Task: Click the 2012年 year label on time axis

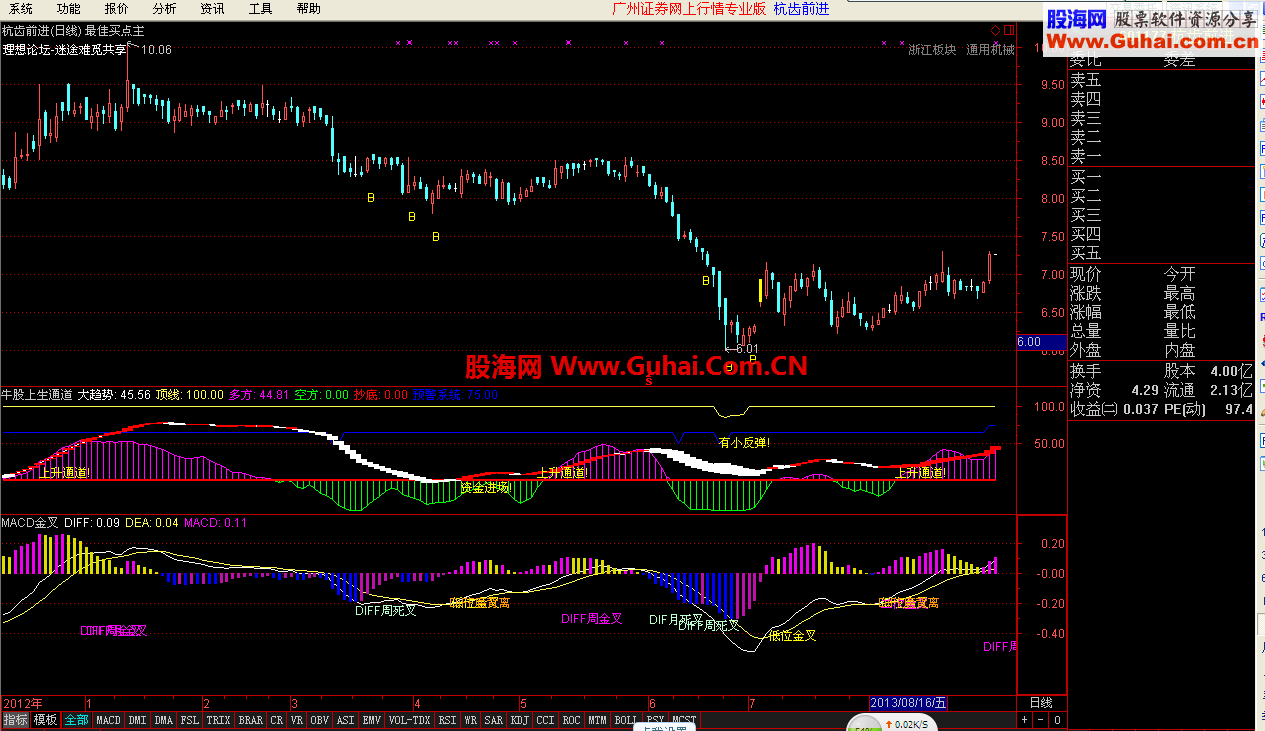Action: [24, 702]
